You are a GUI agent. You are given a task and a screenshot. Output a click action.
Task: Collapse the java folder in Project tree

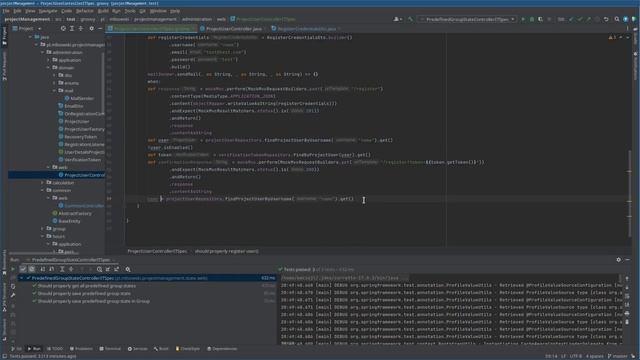(31, 37)
